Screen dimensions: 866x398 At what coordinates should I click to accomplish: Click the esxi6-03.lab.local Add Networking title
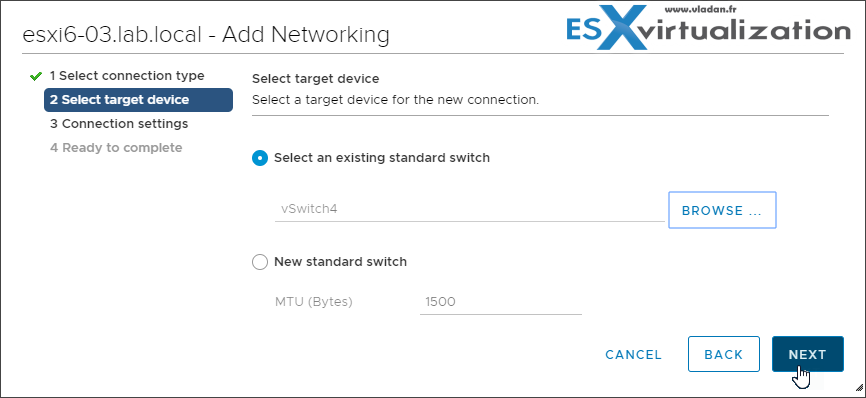point(205,35)
